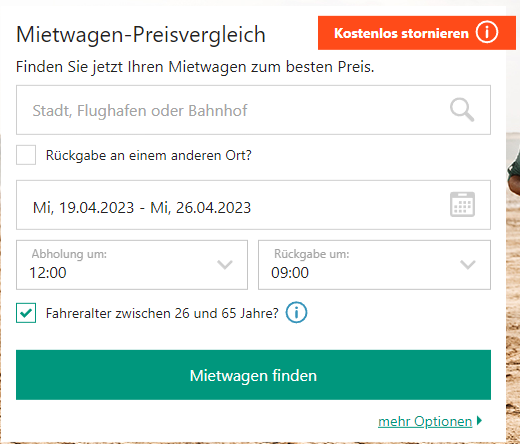Screen dimensions: 520x444
Task: Expand the Rückgabe um chevron arrow
Action: [468, 265]
